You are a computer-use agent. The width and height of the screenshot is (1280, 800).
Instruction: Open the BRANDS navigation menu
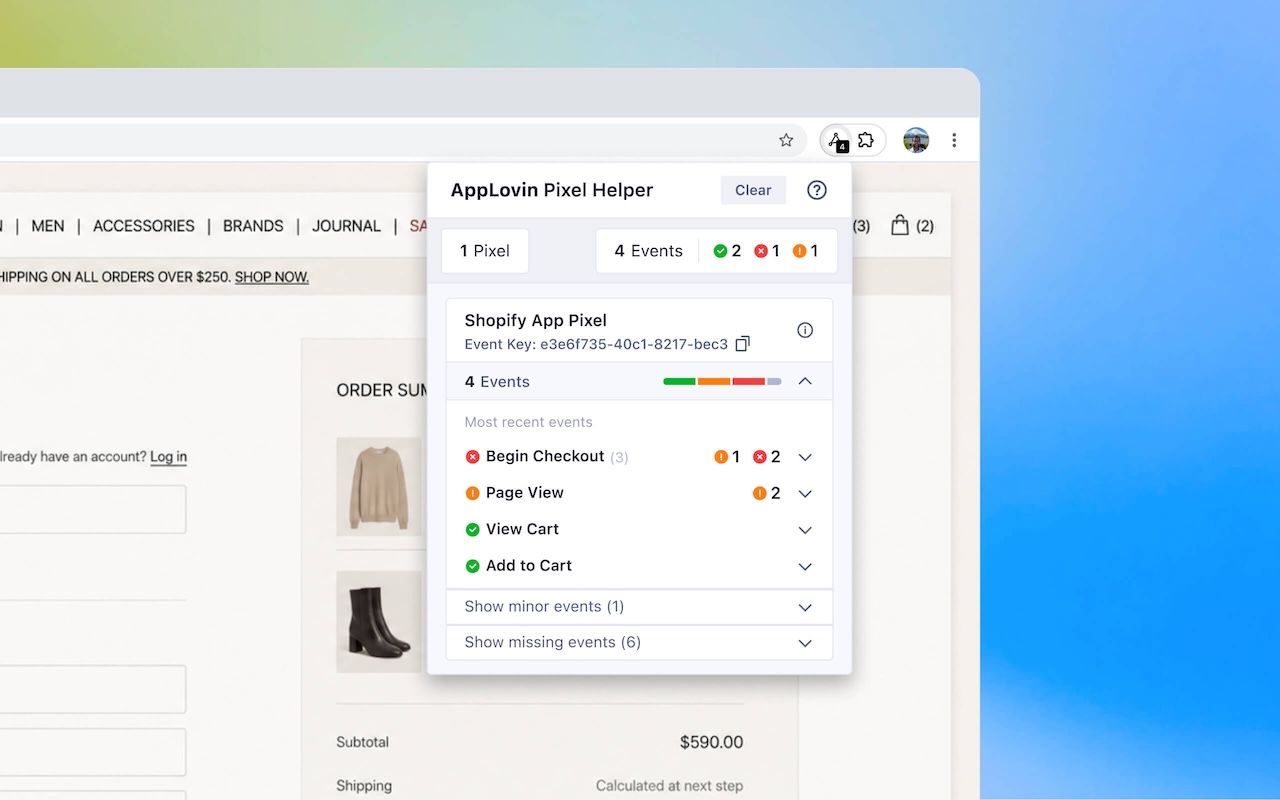tap(253, 226)
